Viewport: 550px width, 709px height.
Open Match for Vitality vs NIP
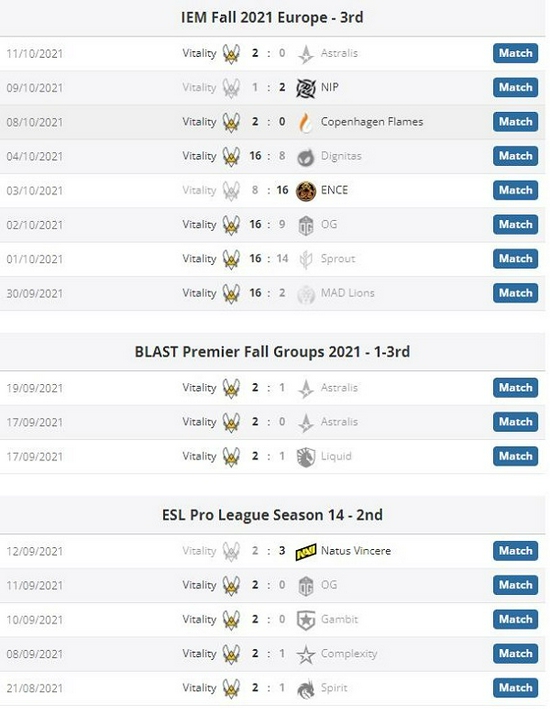515,87
